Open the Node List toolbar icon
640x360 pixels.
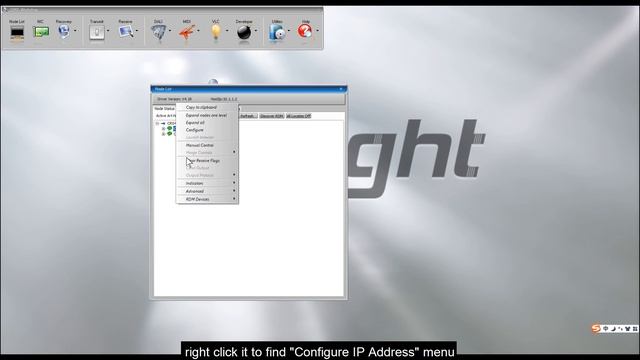17,32
